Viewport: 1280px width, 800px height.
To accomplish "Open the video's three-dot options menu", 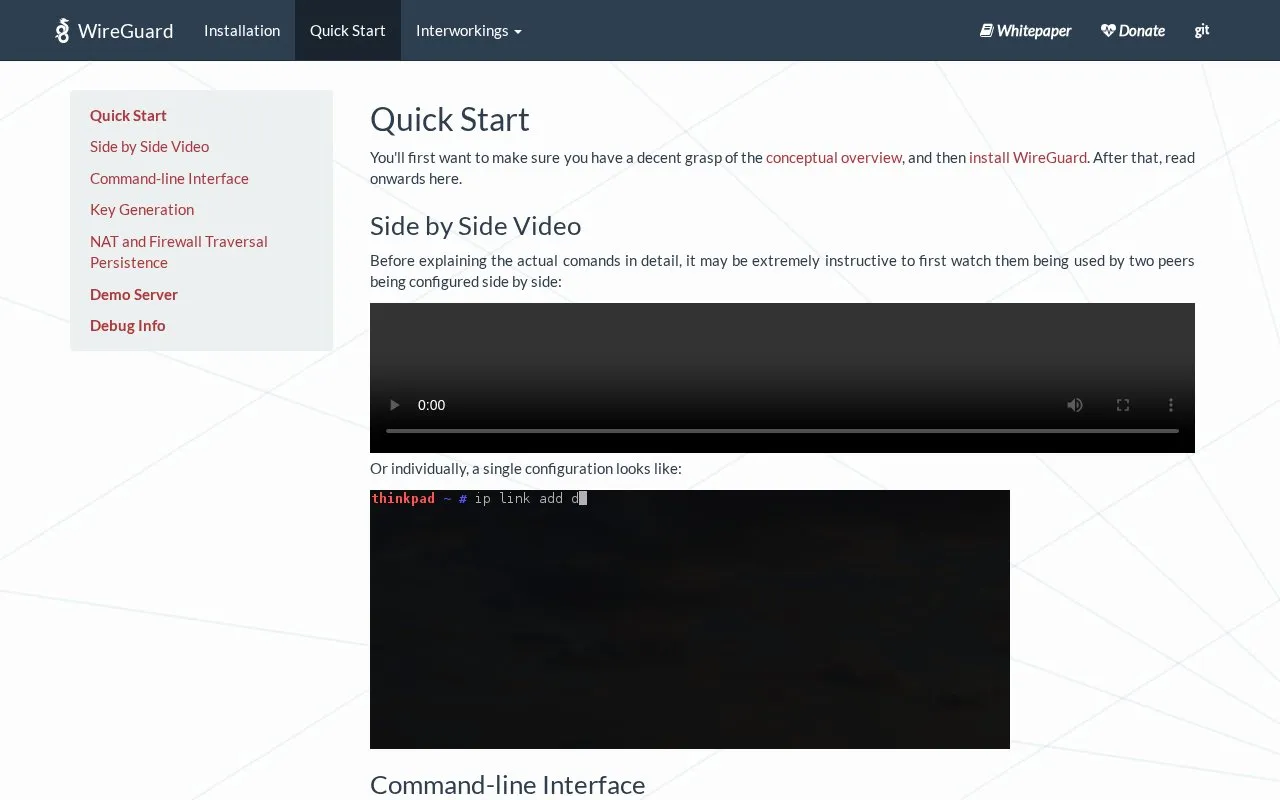I will coord(1171,405).
